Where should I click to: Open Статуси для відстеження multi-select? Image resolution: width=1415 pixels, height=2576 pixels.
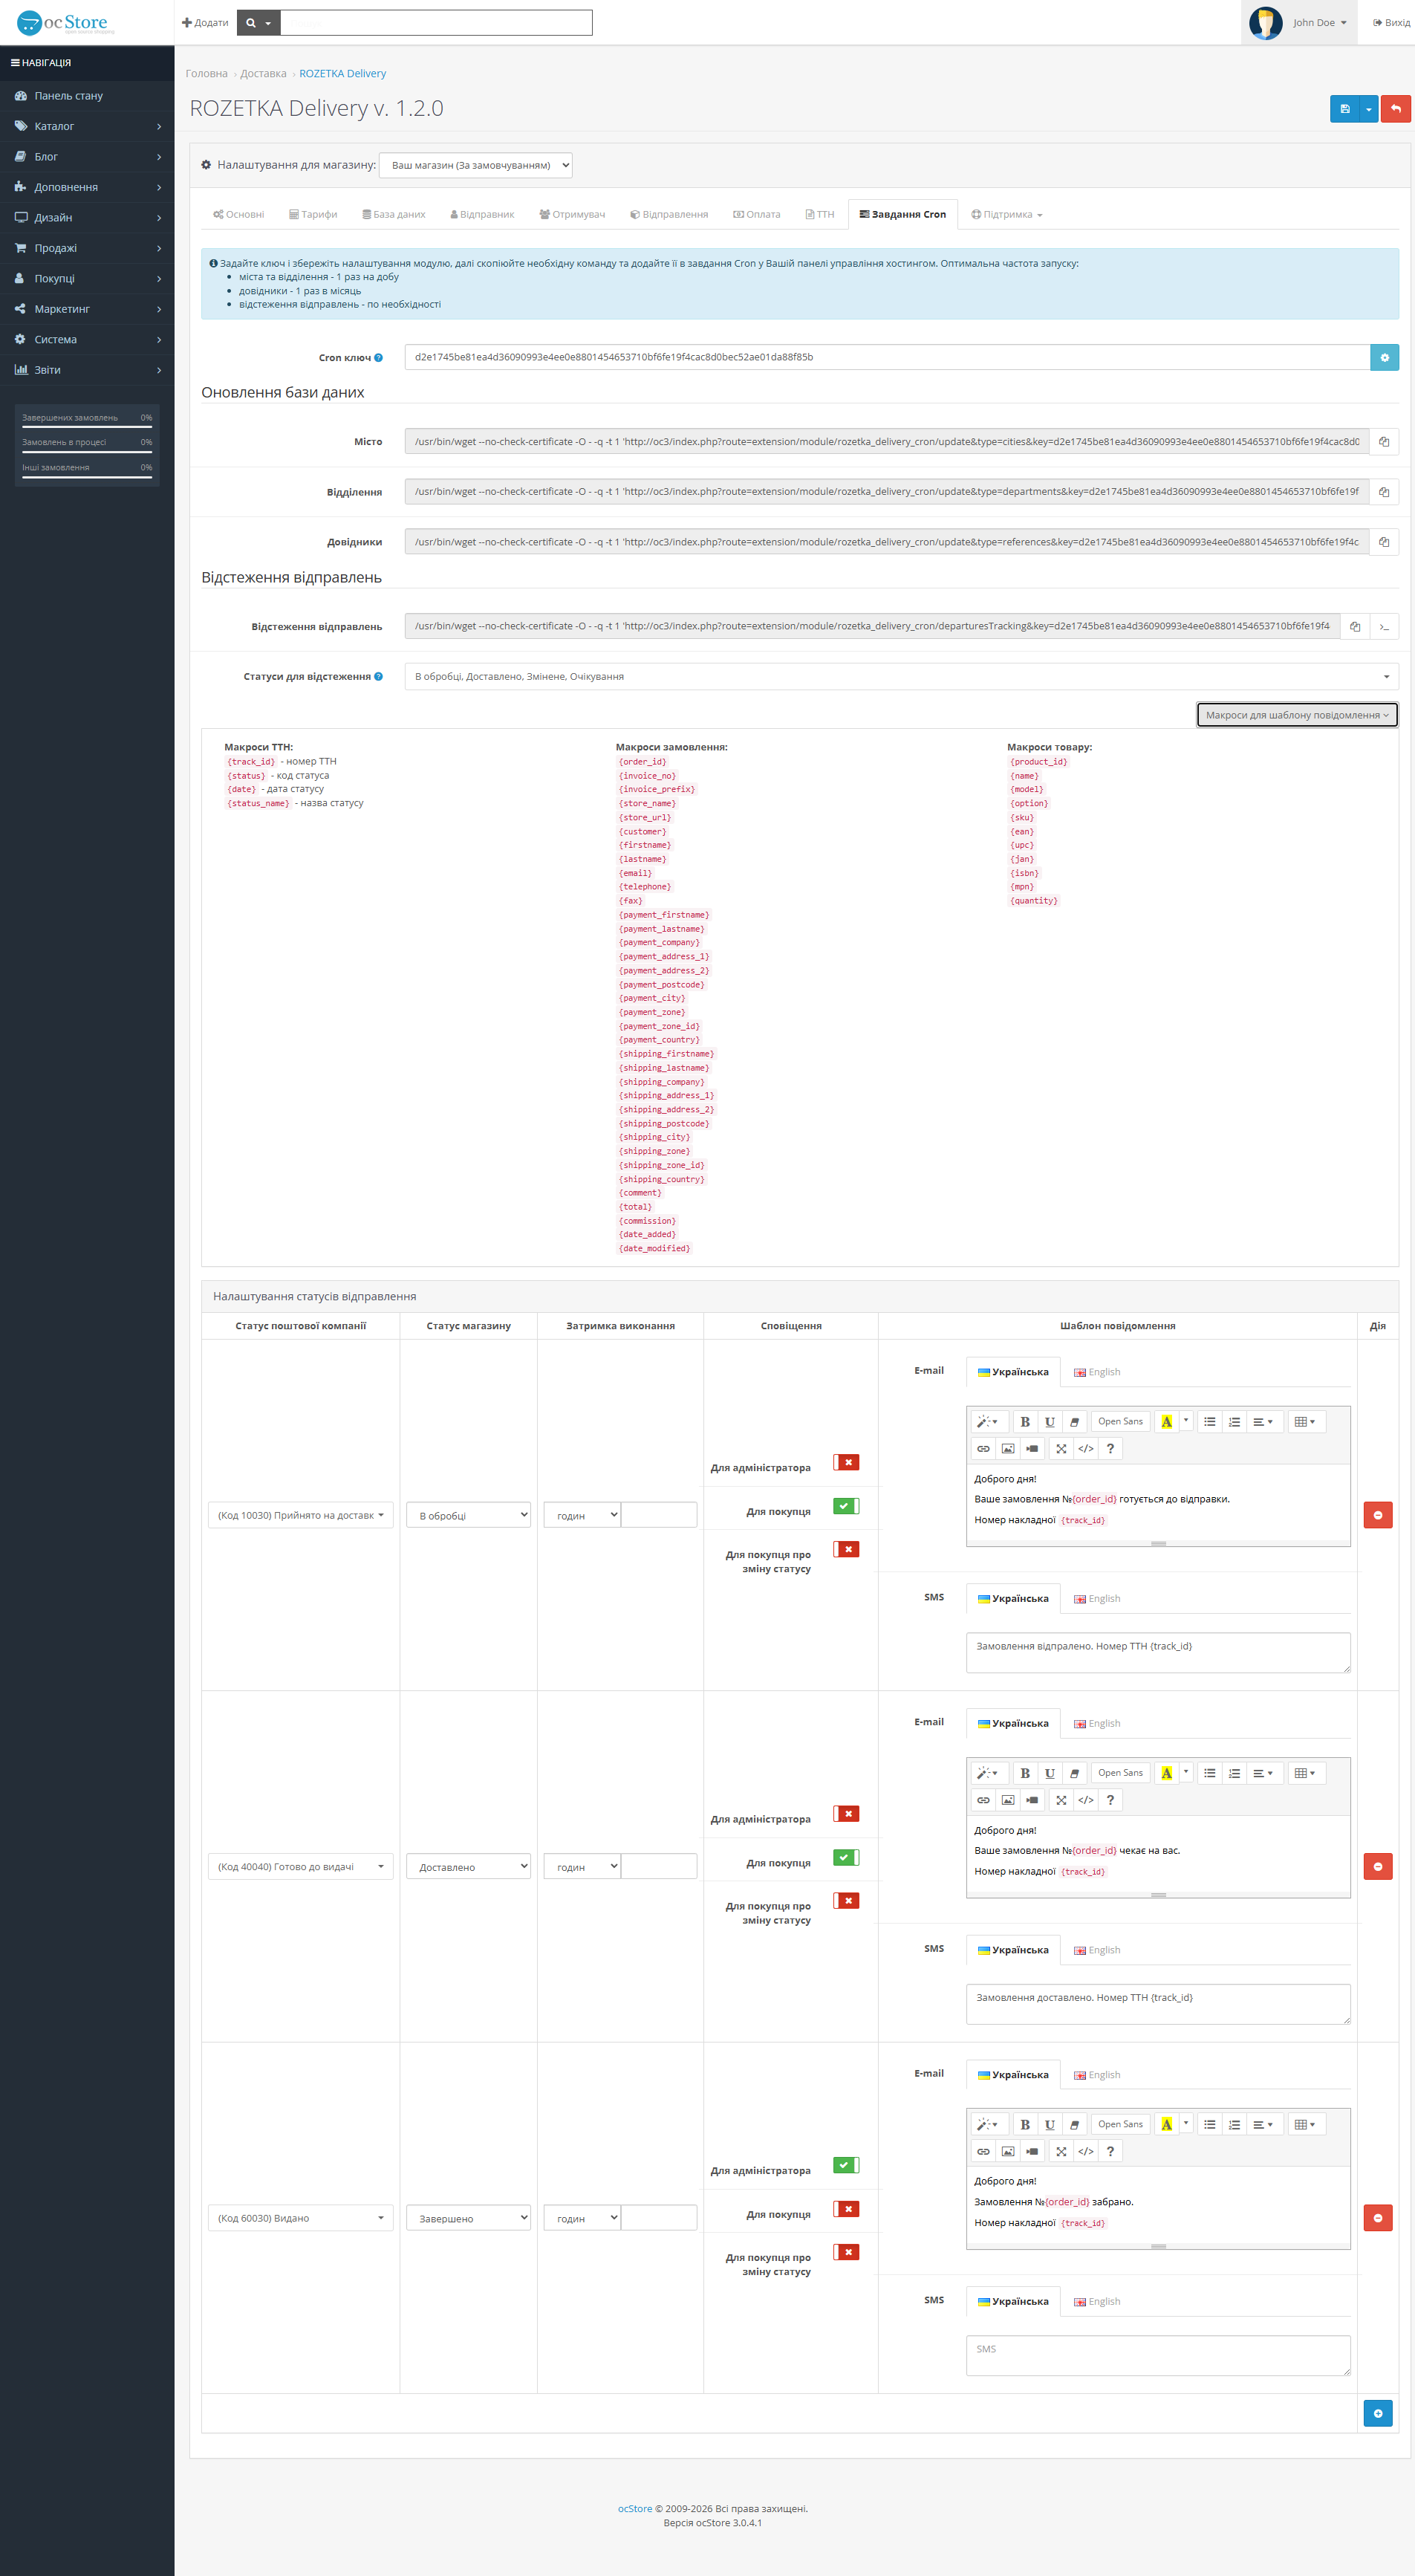pos(901,677)
